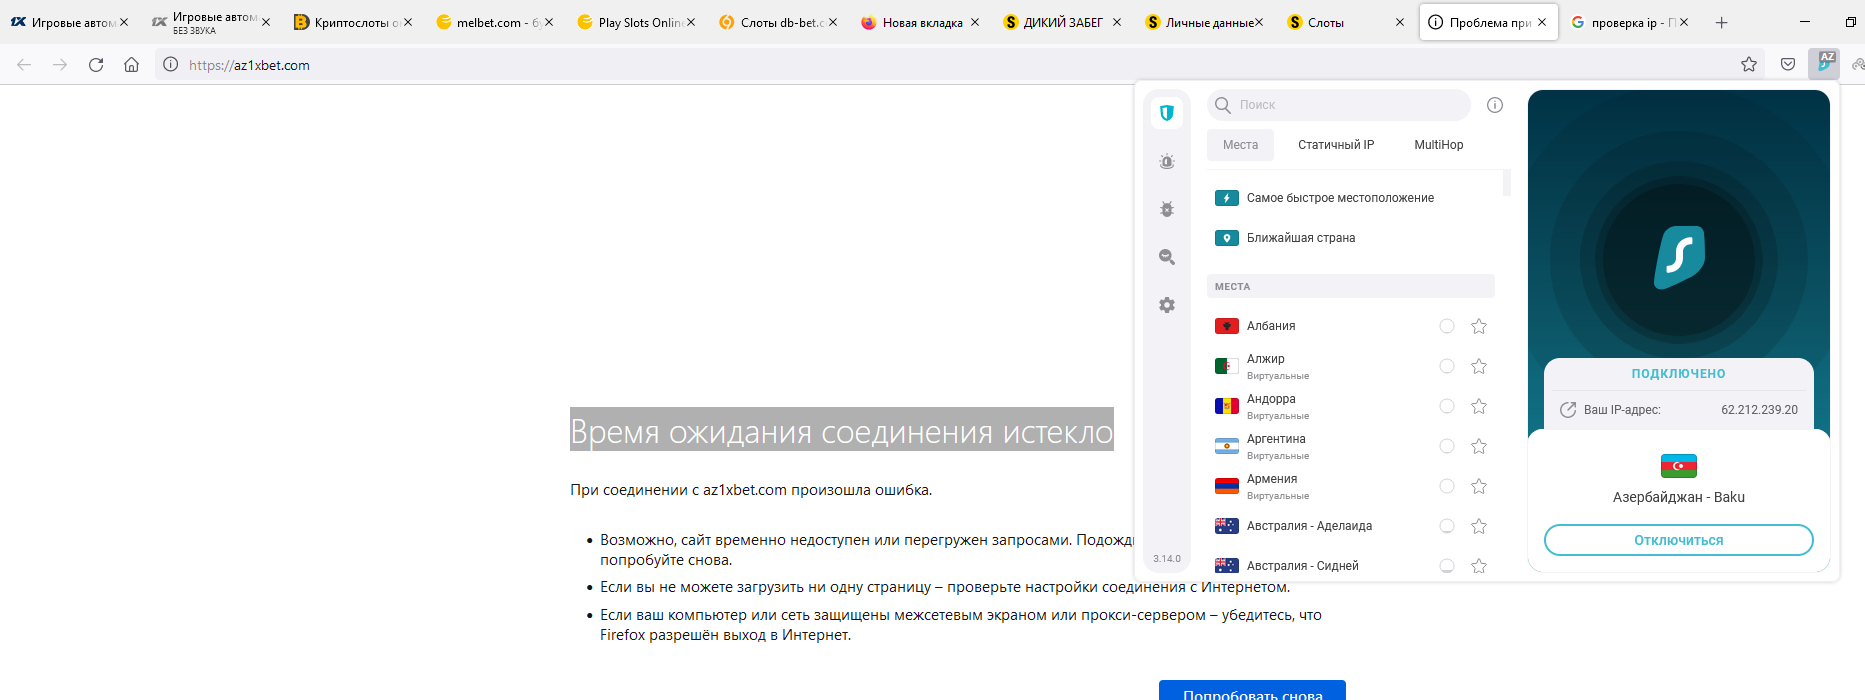Favorite Австралия - Аделаида with its star
This screenshot has height=700, width=1865.
(x=1479, y=526)
